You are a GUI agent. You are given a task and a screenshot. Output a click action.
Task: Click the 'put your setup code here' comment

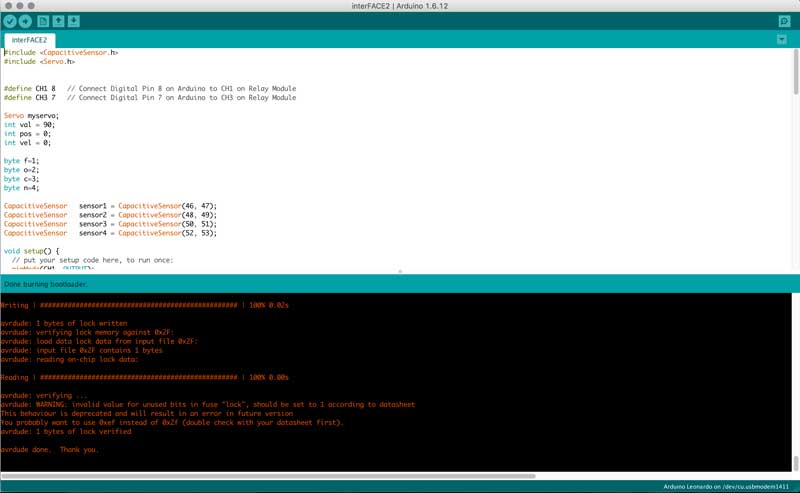(x=92, y=260)
